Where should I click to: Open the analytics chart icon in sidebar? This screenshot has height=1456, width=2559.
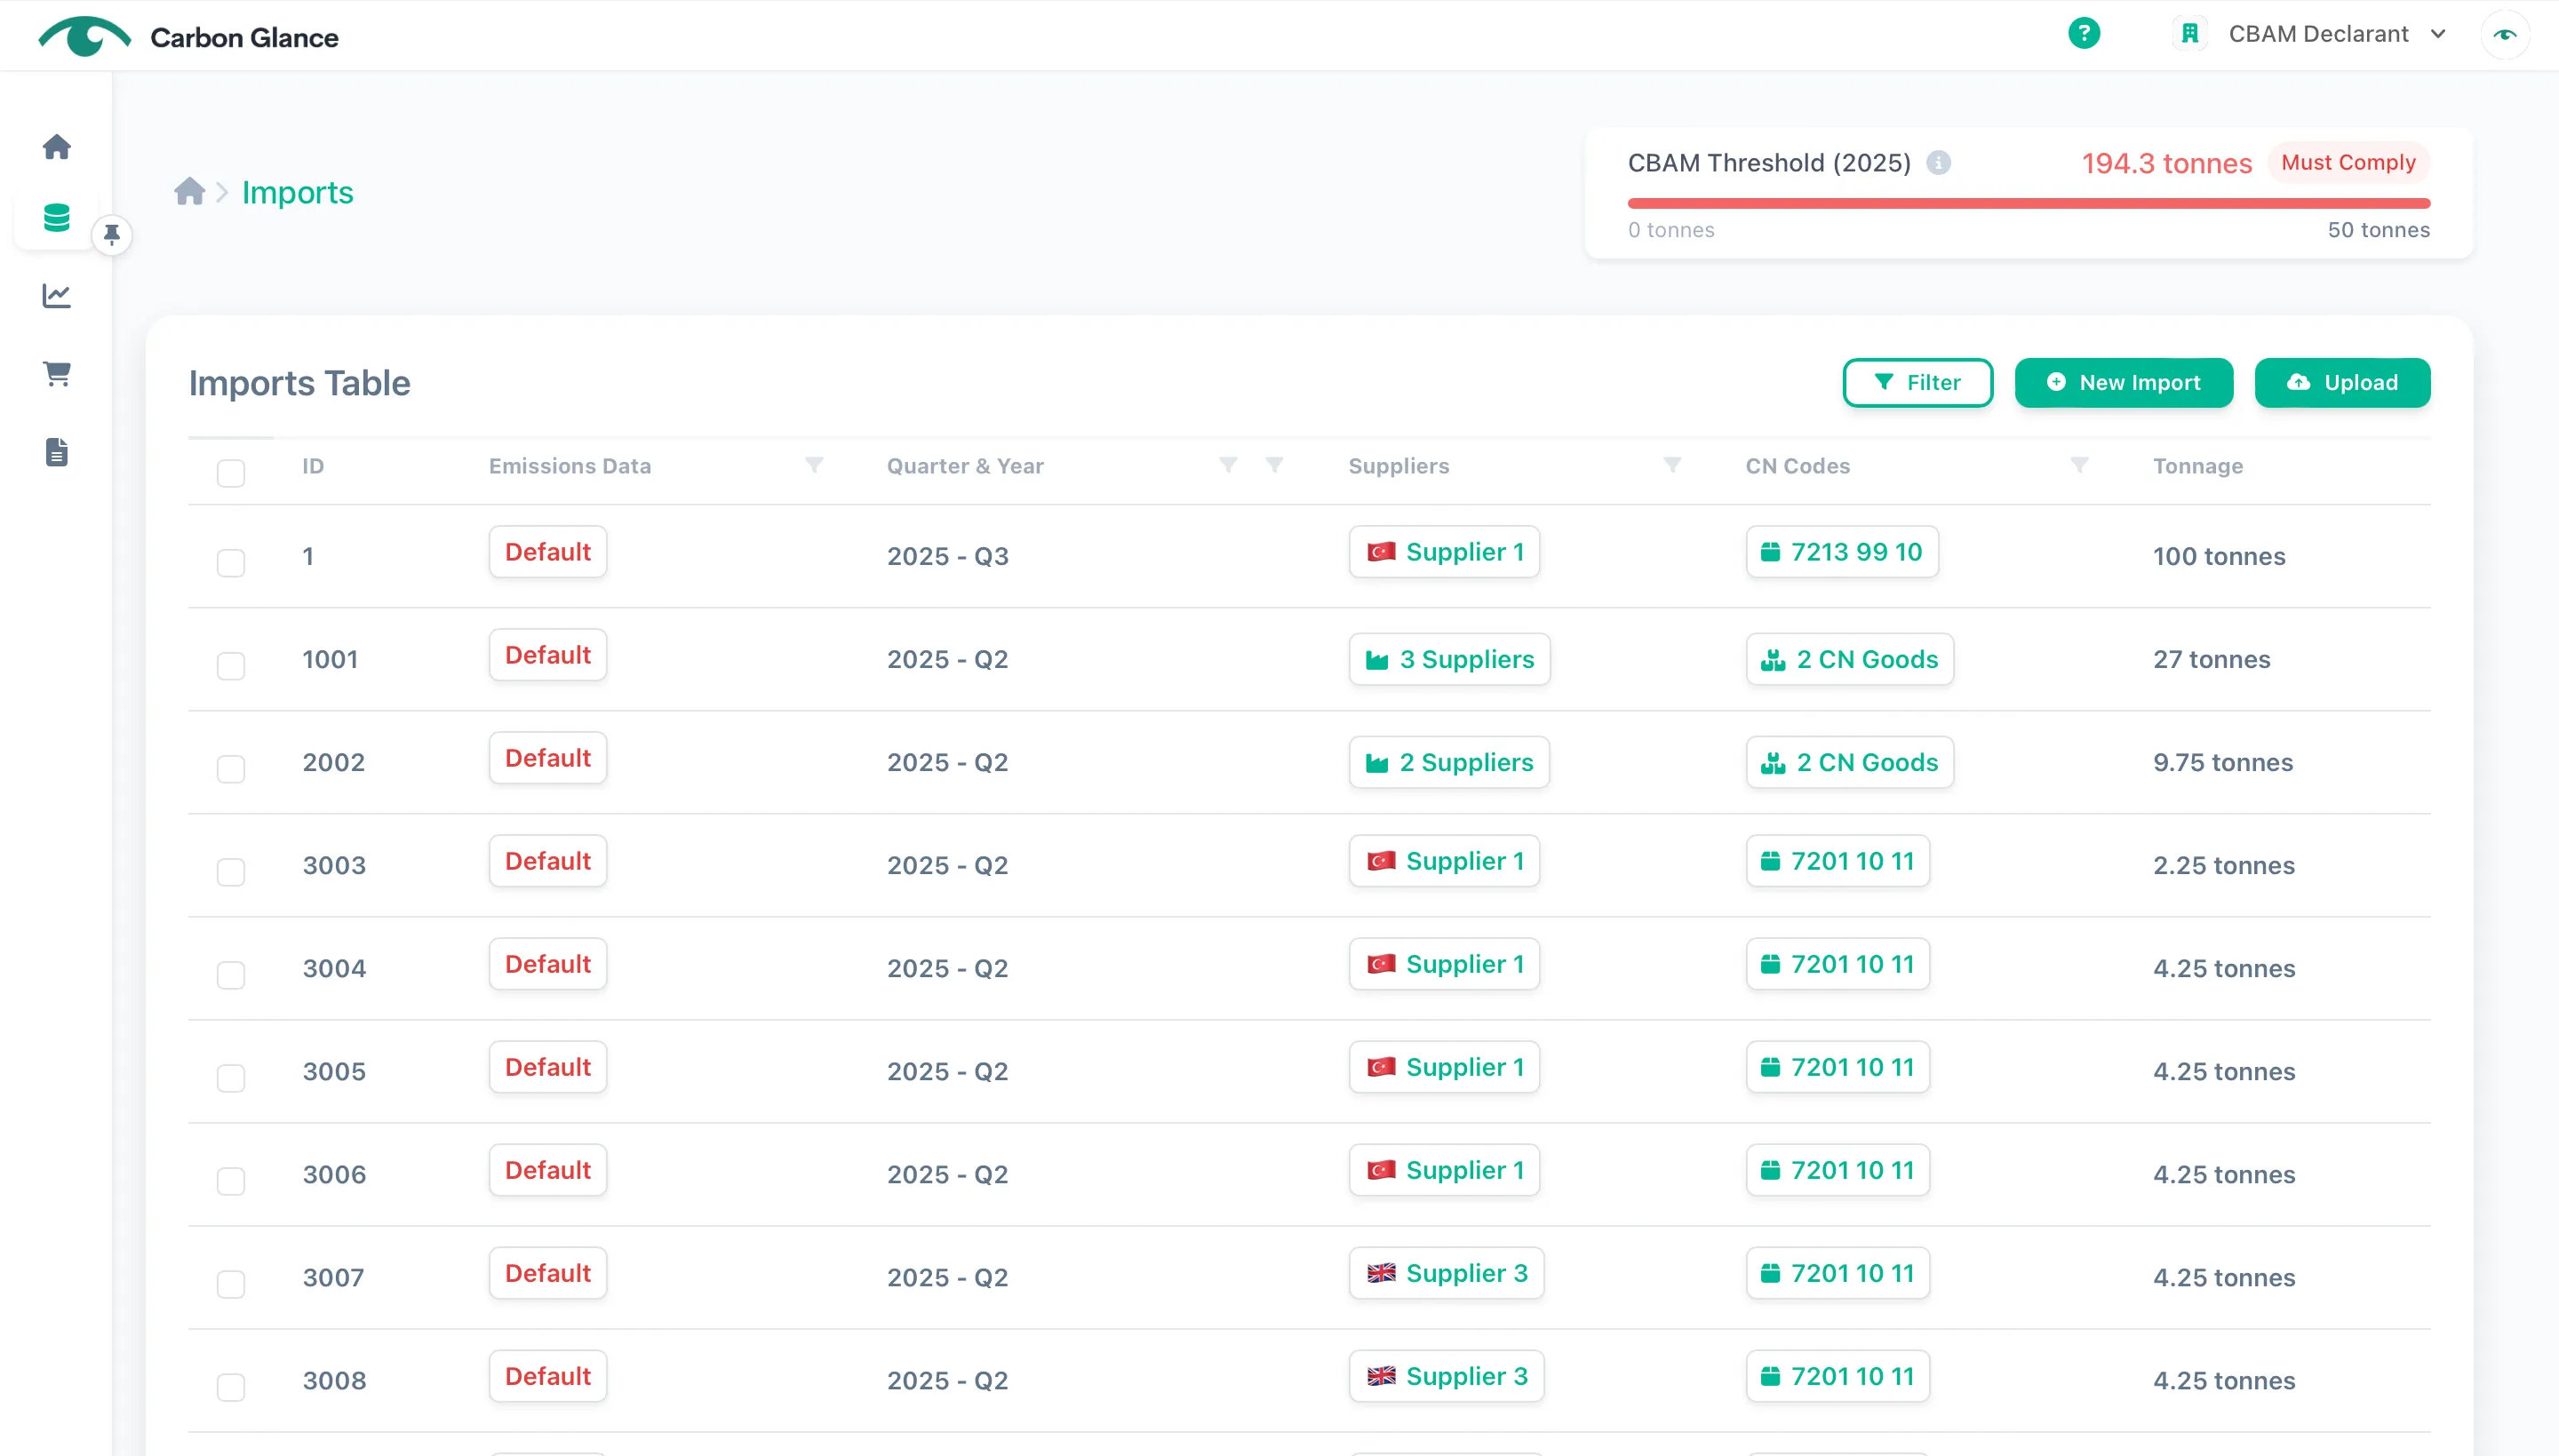(57, 296)
